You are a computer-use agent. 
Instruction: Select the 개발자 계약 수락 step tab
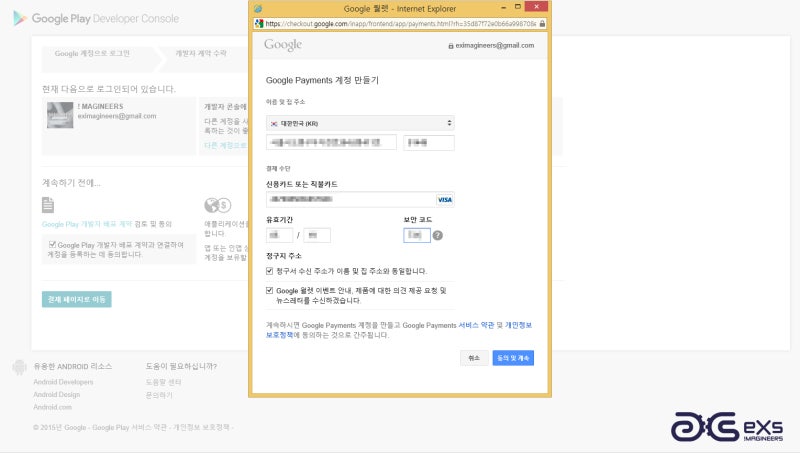[x=201, y=53]
